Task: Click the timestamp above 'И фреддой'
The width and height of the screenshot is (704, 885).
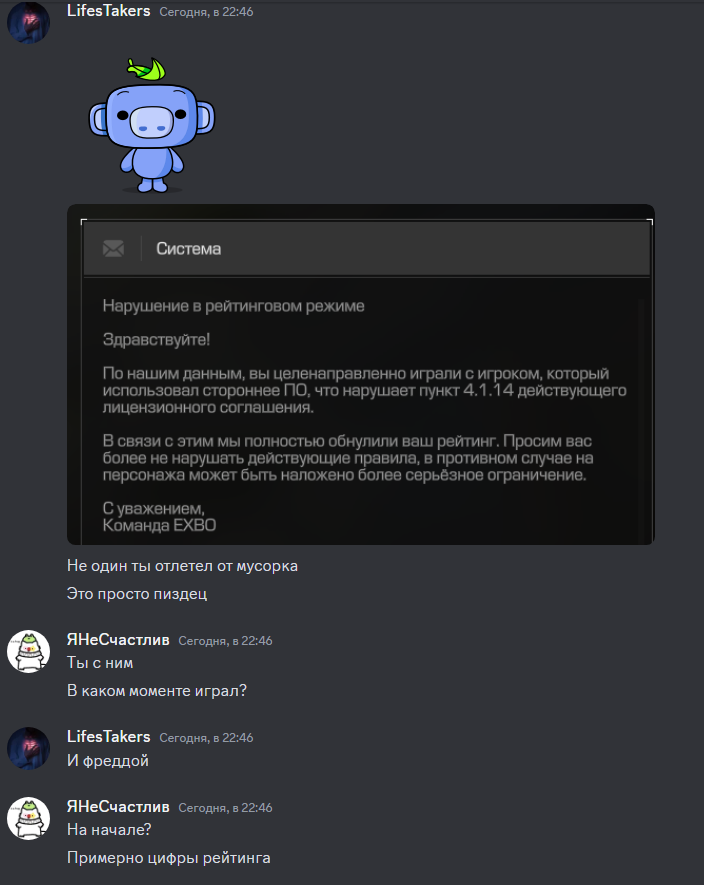Action: [x=206, y=738]
